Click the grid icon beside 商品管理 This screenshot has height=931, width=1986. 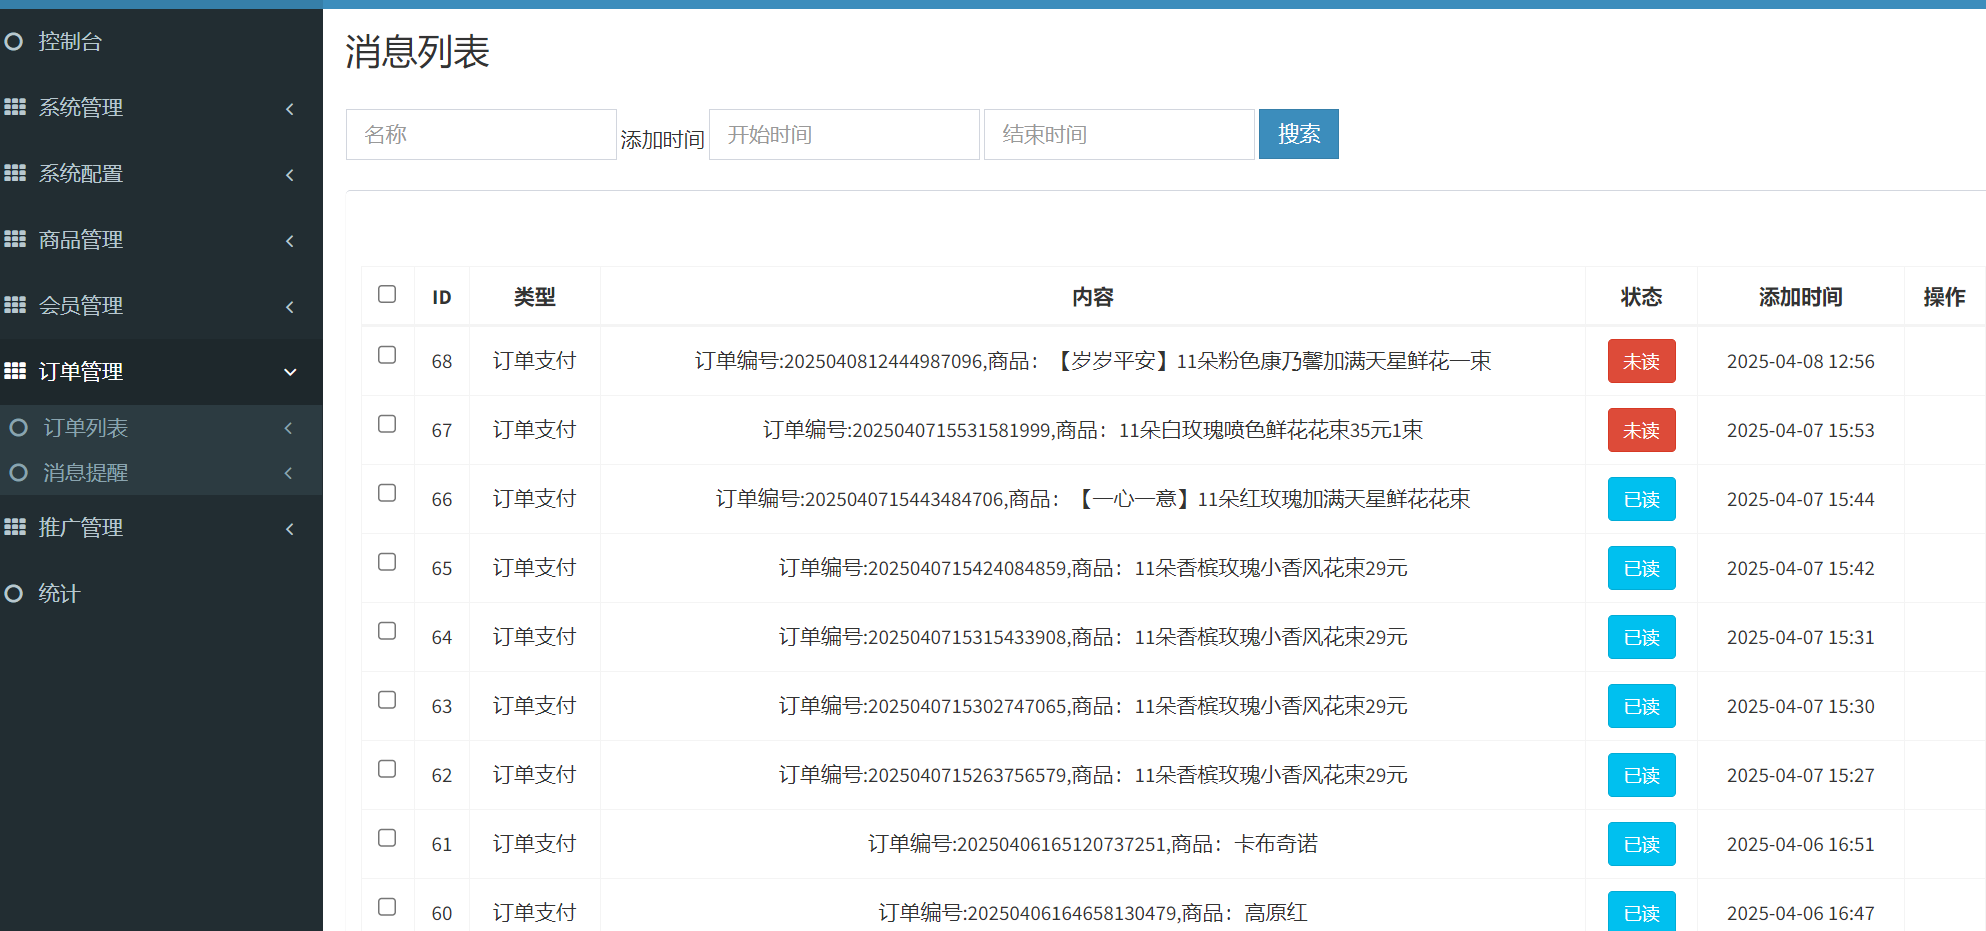[15, 239]
